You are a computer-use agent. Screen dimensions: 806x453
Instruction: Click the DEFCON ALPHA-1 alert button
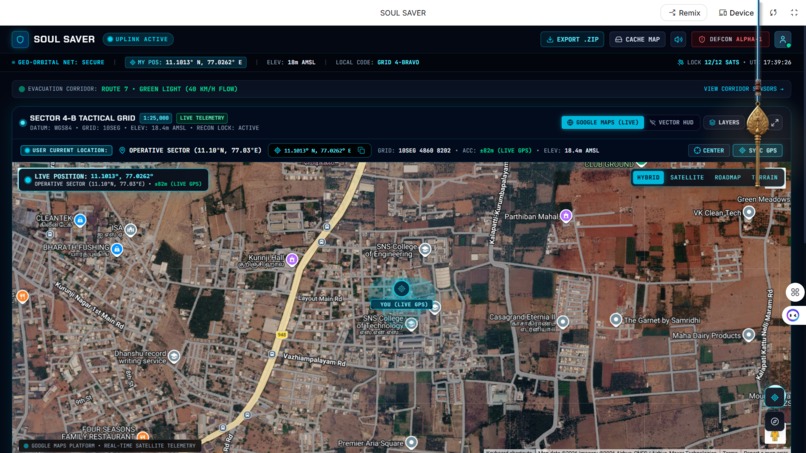pos(730,40)
